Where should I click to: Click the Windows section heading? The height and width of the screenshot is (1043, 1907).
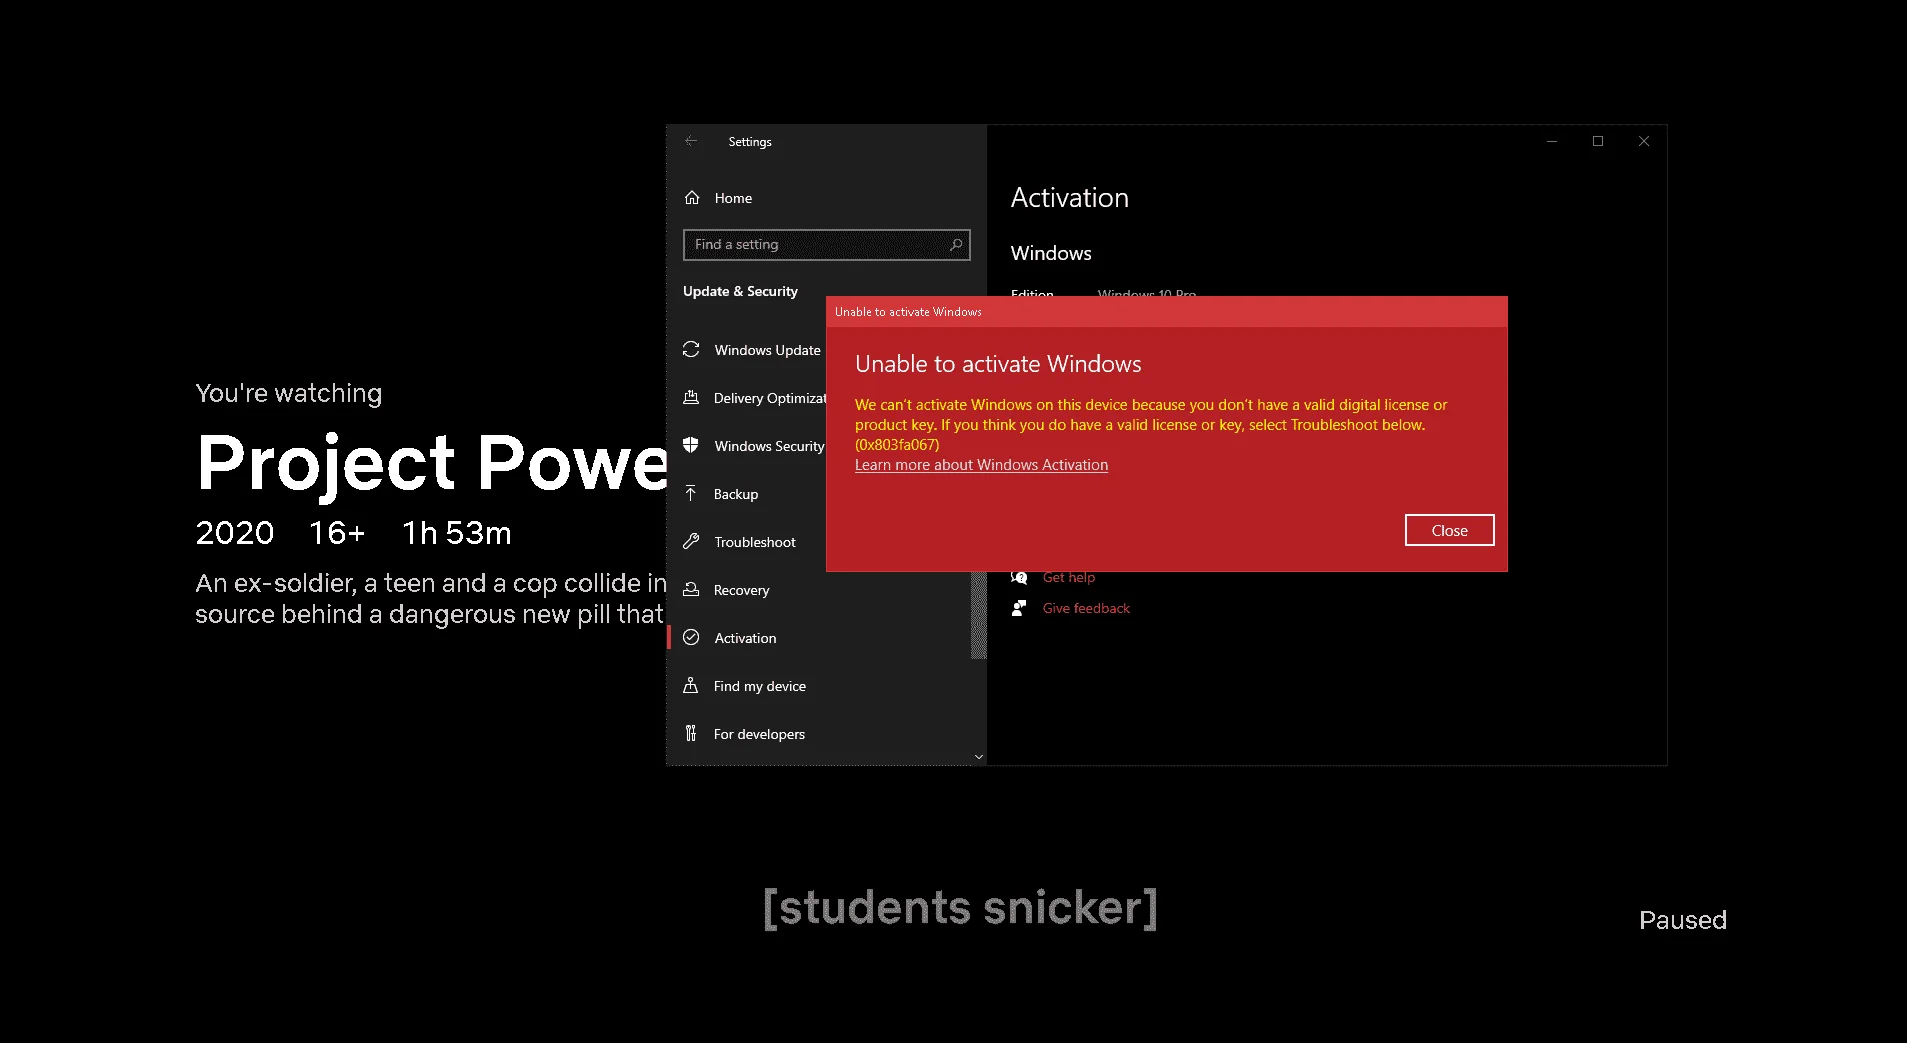[1051, 253]
